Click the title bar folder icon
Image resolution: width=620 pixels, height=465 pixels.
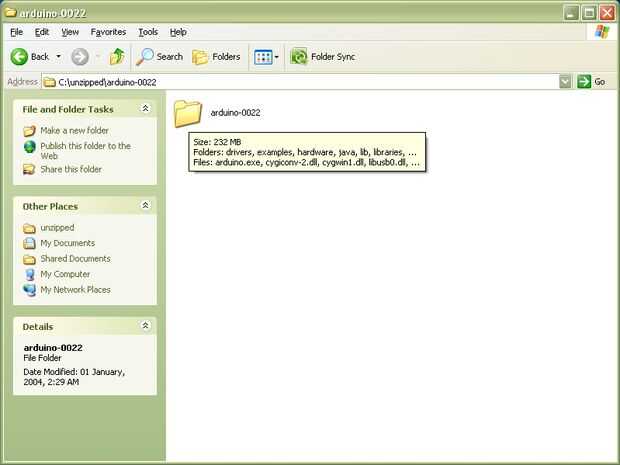click(x=10, y=12)
